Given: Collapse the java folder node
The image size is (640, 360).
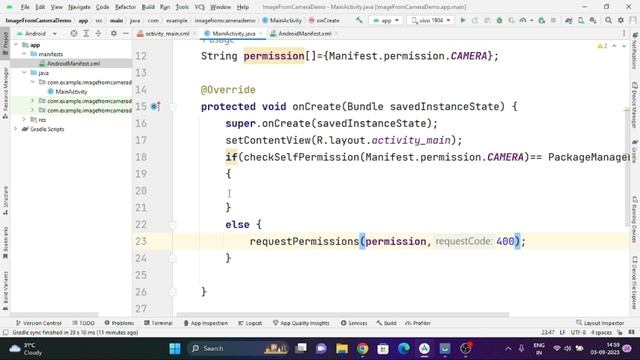Looking at the screenshot, I should pyautogui.click(x=24, y=73).
